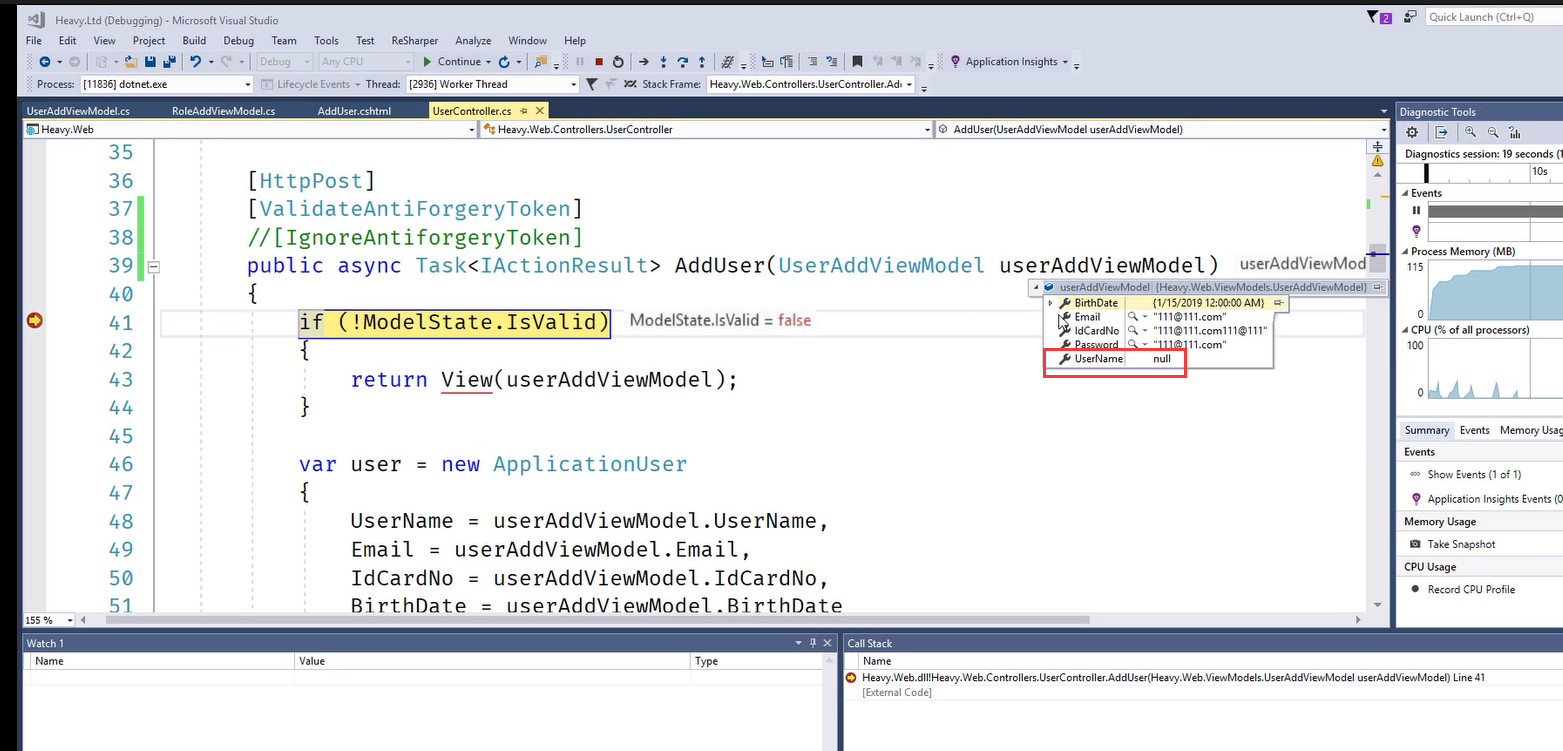
Task: Restart the debugging session
Action: coord(618,62)
